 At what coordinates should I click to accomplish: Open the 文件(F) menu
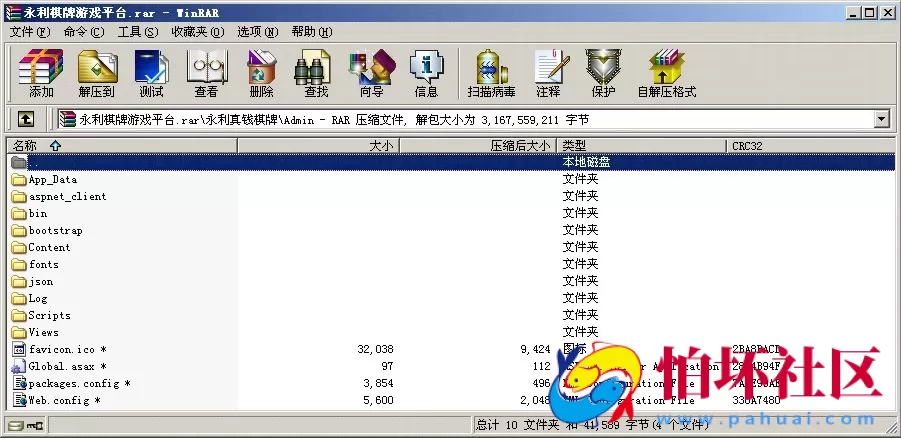30,32
